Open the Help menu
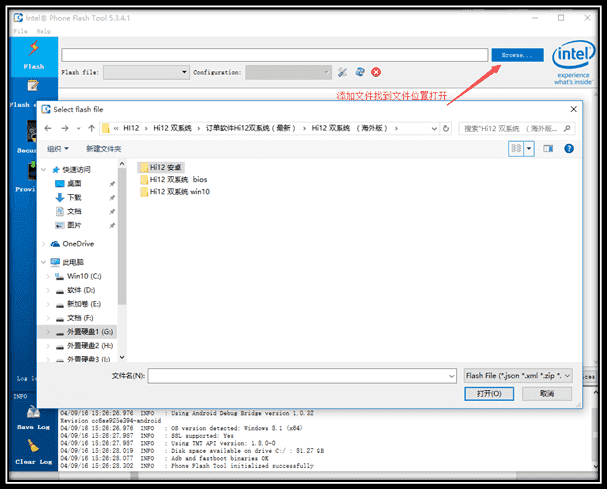The width and height of the screenshot is (607, 489). click(43, 31)
